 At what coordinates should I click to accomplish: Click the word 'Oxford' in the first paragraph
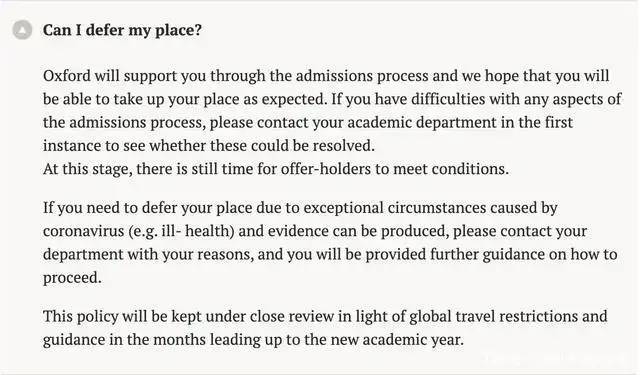point(67,76)
